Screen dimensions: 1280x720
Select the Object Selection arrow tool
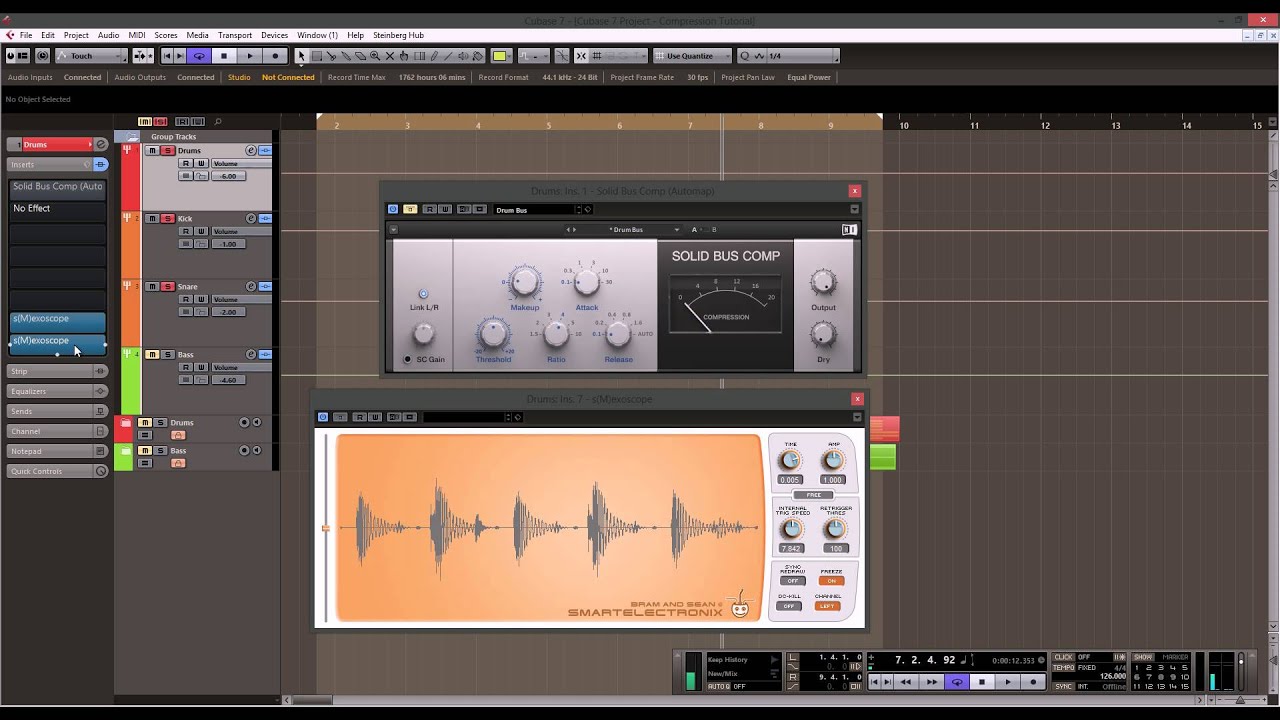301,56
